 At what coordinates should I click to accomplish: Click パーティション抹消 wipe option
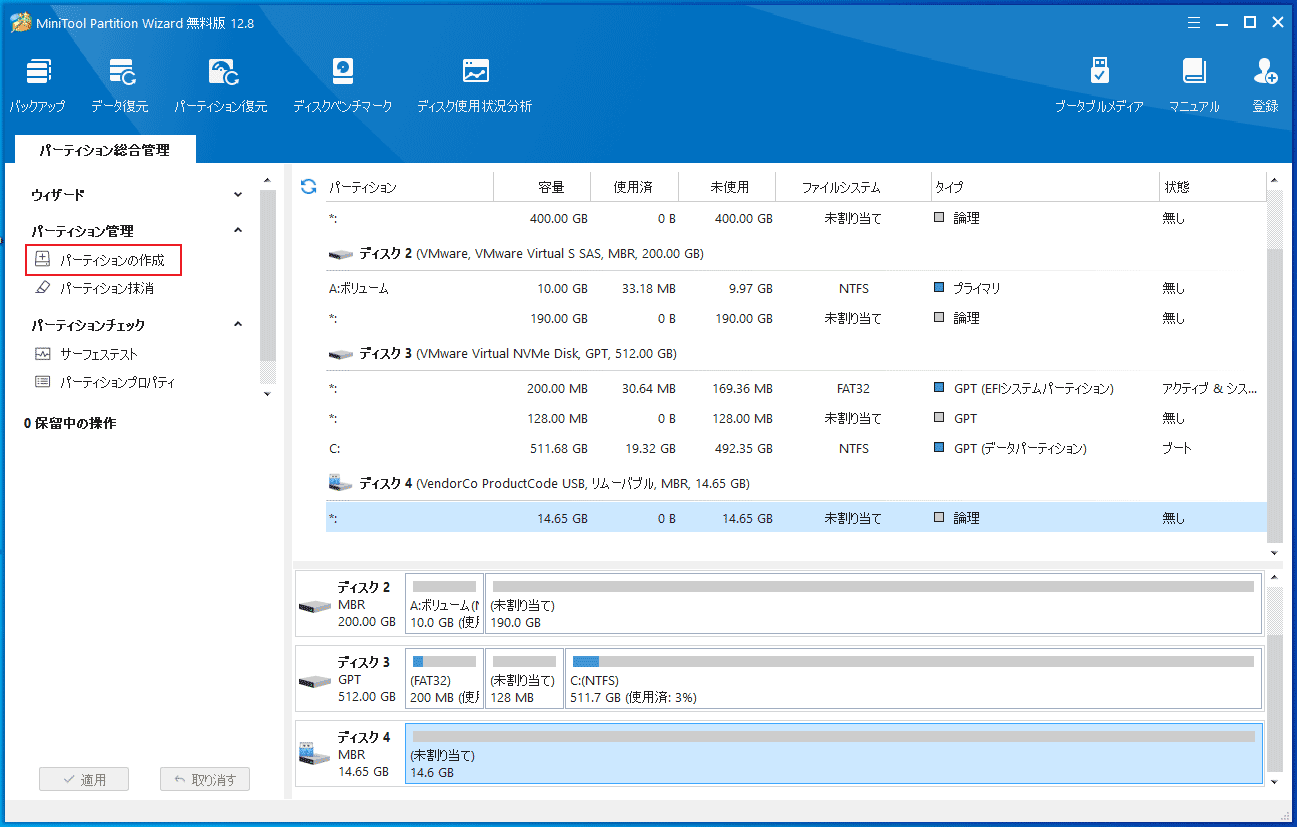[106, 288]
